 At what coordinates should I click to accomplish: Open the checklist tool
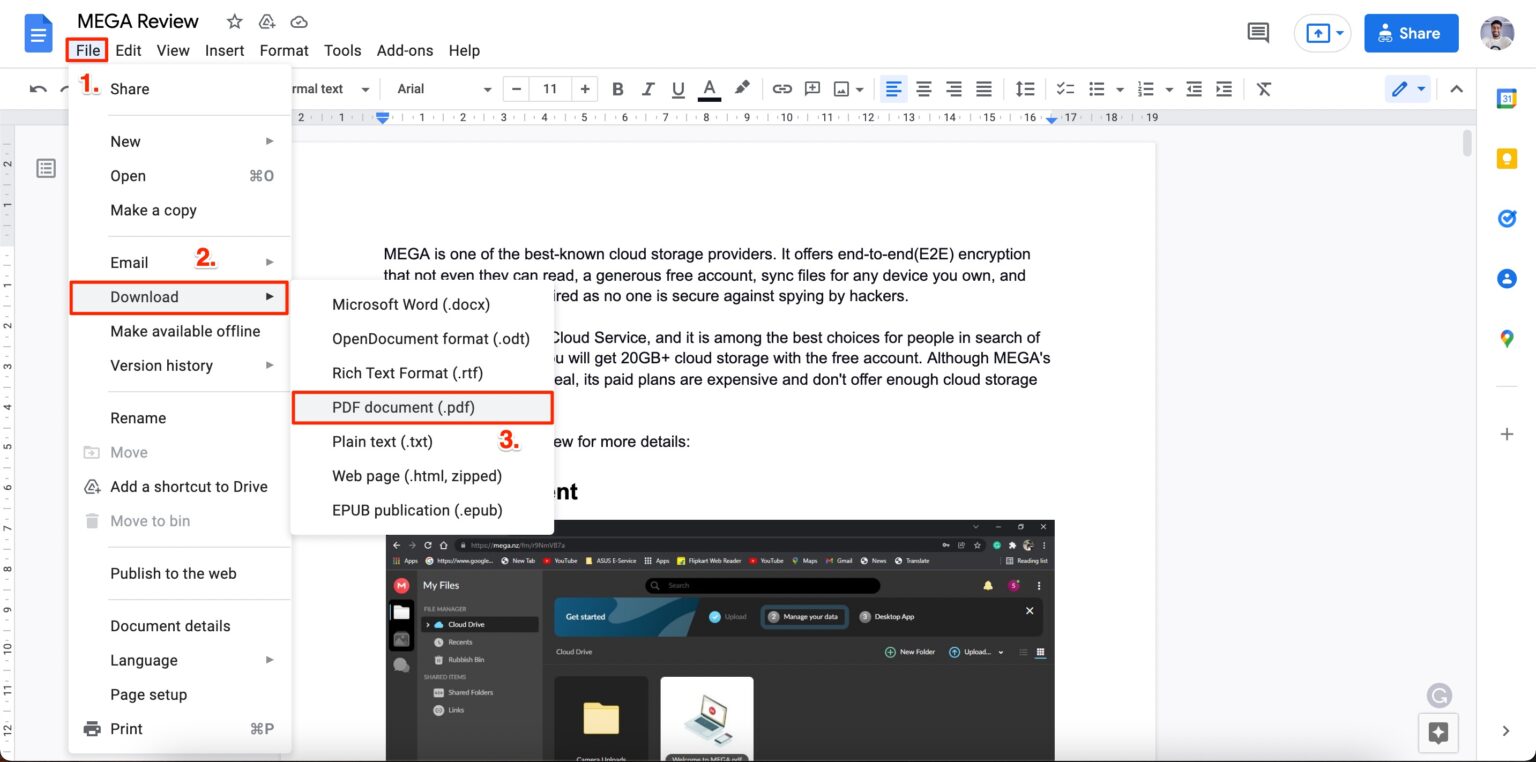[1064, 88]
